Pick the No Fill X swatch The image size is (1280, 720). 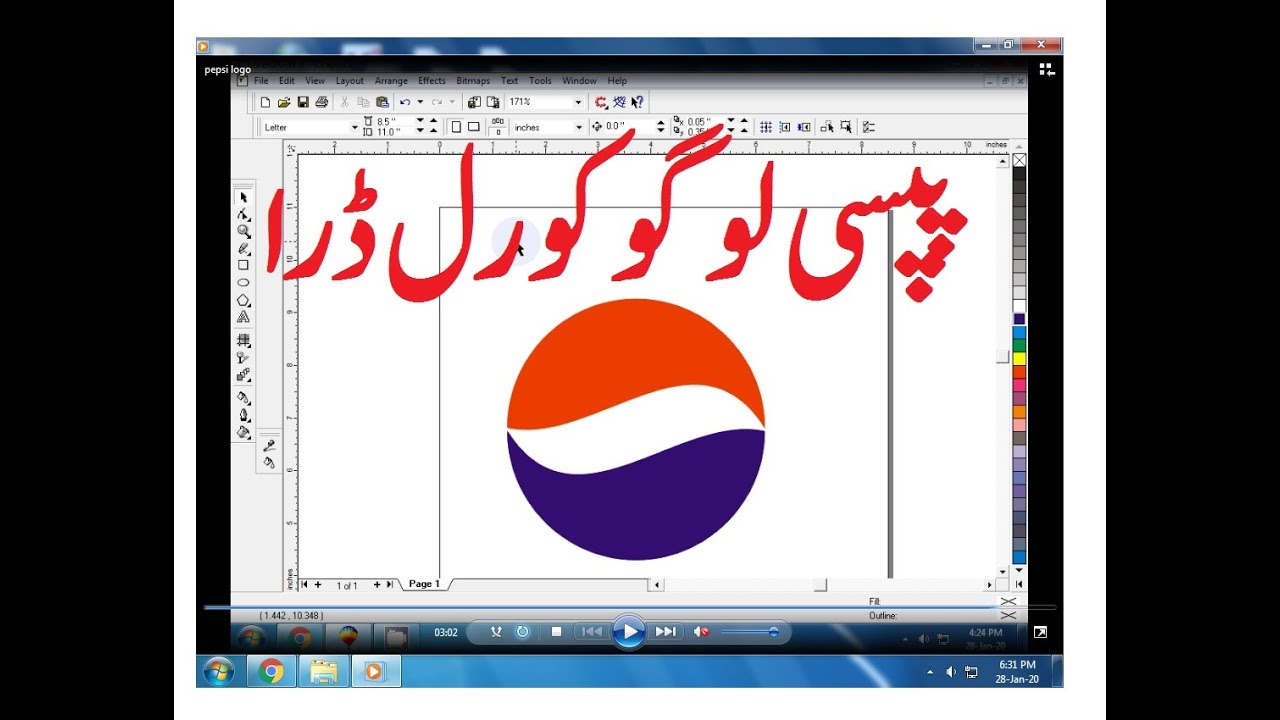pos(1019,160)
